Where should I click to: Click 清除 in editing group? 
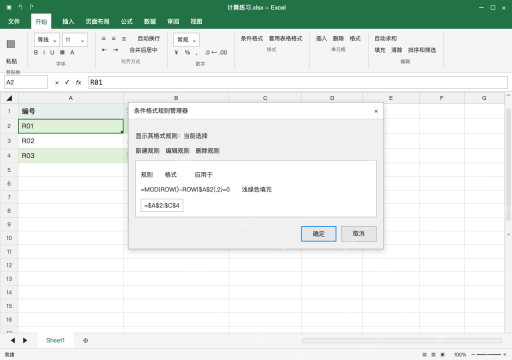397,50
